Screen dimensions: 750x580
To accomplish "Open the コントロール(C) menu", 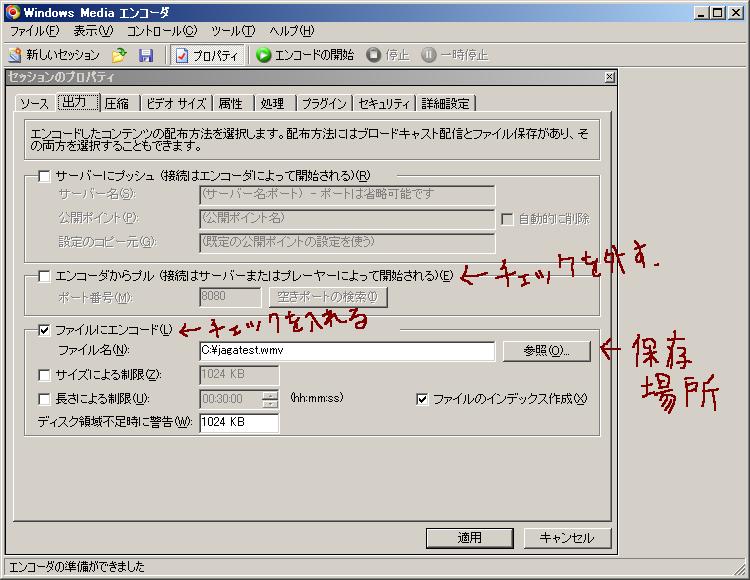I will pyautogui.click(x=162, y=31).
